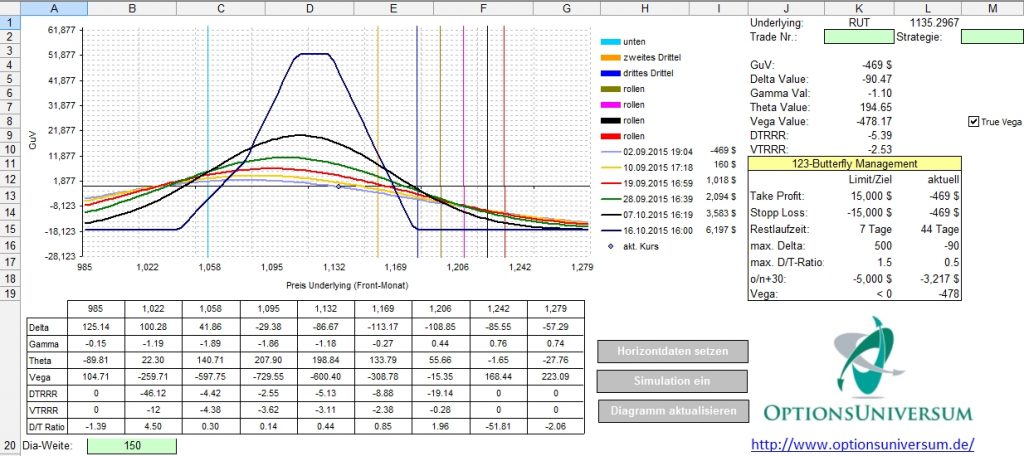Select the green Trade Nr. input cell

click(854, 37)
